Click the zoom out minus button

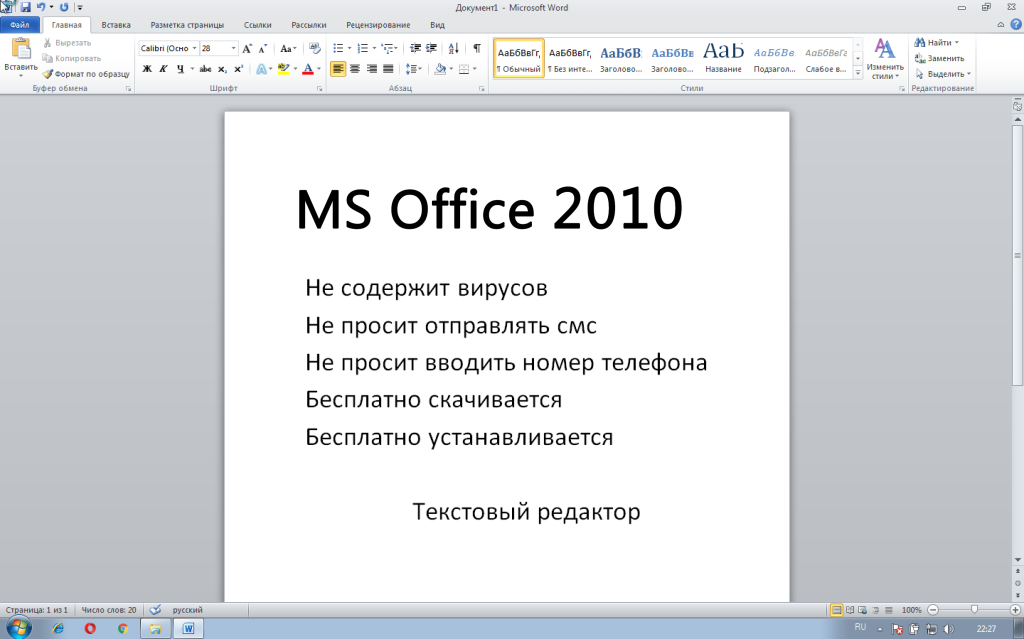[933, 610]
